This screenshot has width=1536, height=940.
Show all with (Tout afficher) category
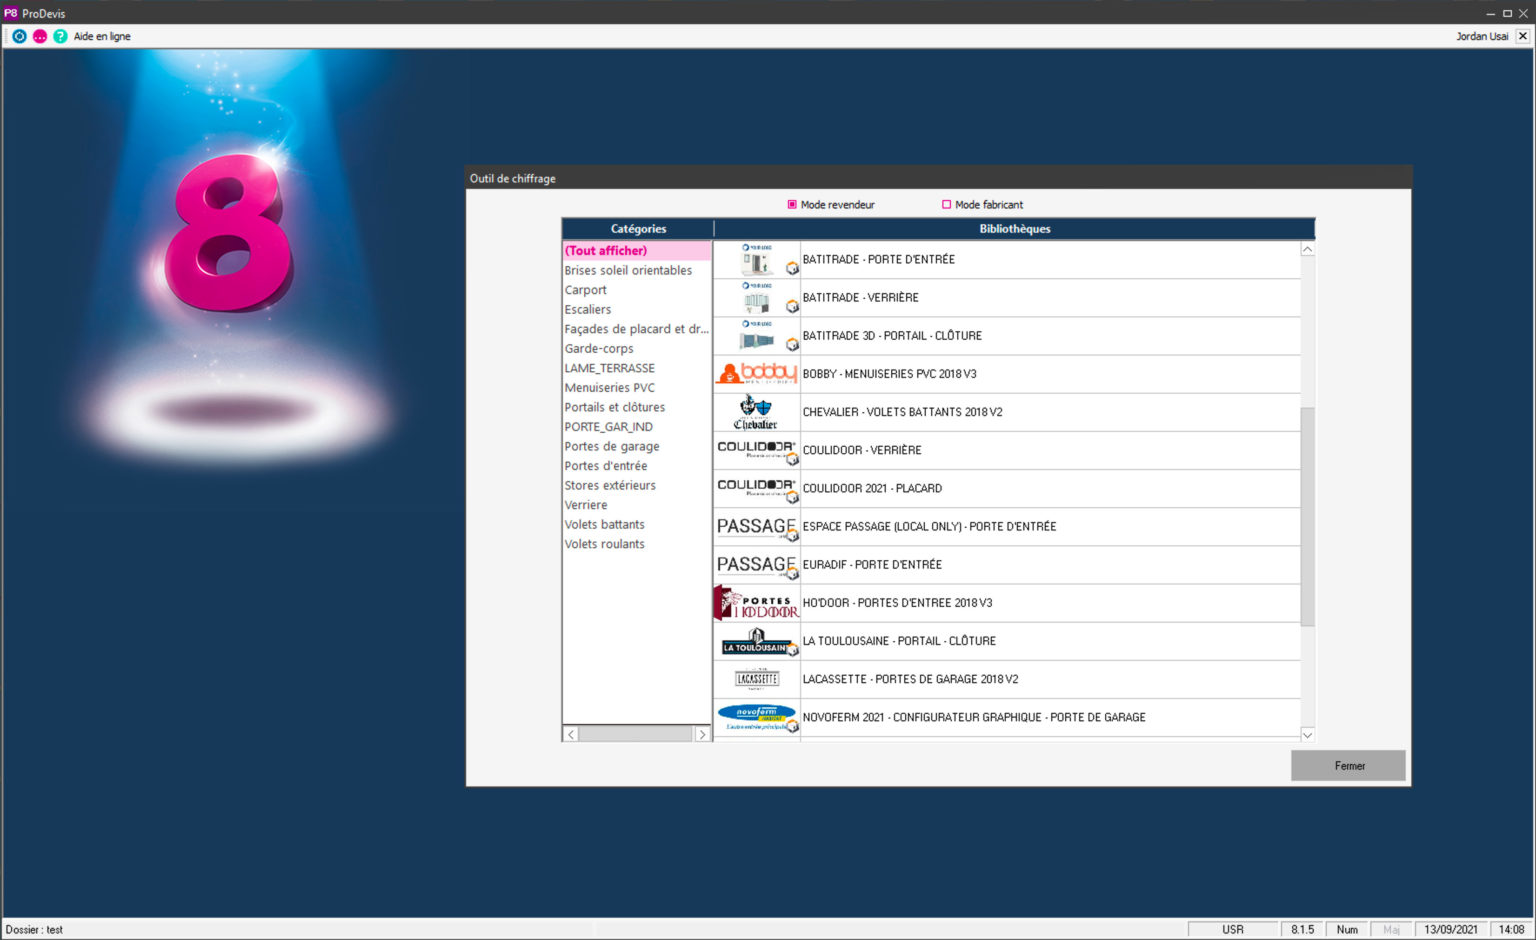coord(606,251)
